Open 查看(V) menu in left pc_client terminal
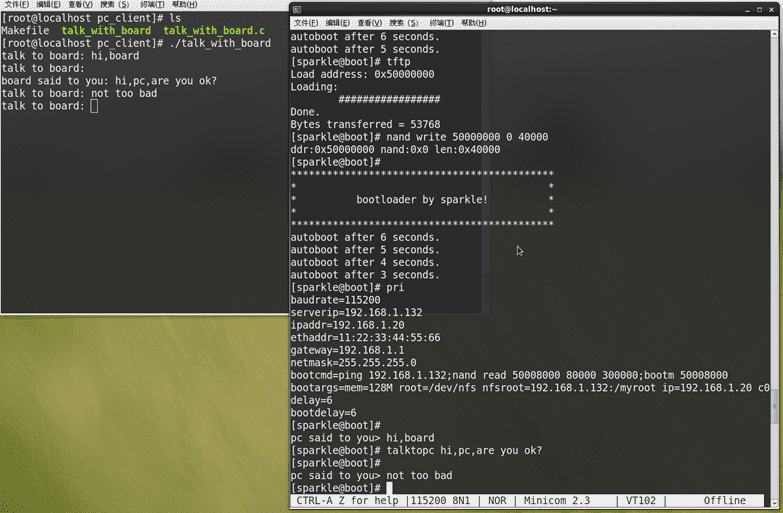This screenshot has width=783, height=513. pyautogui.click(x=81, y=5)
